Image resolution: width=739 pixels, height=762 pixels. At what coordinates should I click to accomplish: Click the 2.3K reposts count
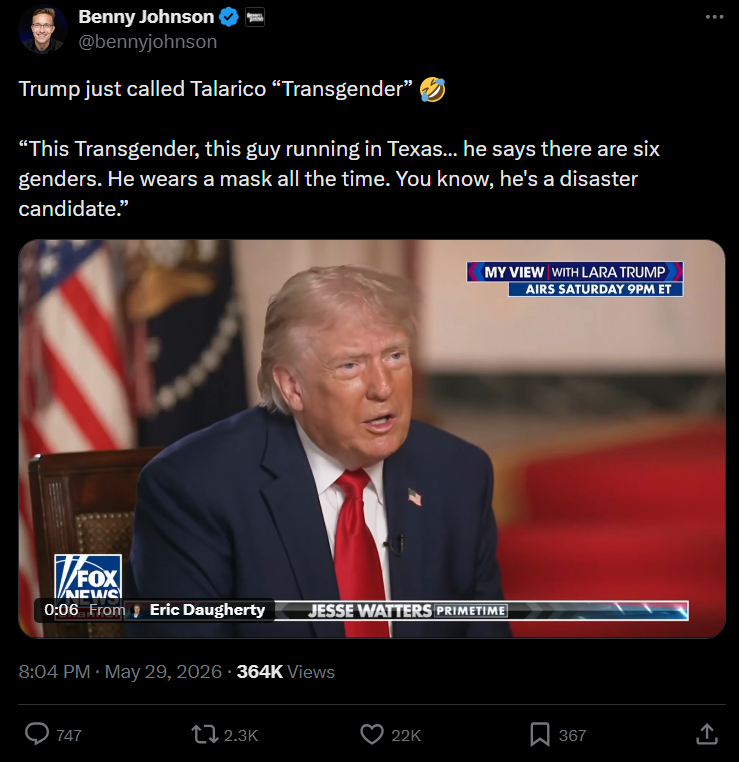[x=241, y=735]
